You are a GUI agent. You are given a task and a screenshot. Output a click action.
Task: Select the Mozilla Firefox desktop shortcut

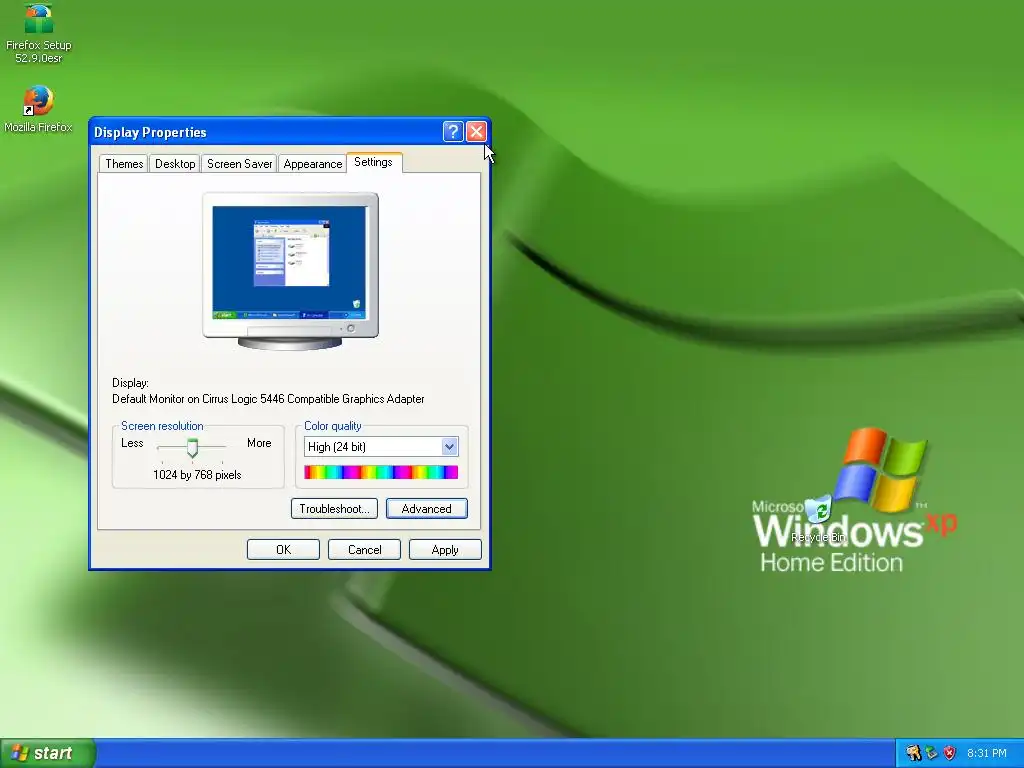38,108
